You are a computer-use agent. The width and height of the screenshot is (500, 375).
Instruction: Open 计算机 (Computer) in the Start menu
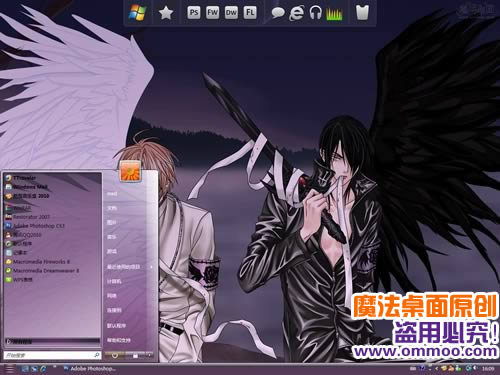tap(114, 281)
